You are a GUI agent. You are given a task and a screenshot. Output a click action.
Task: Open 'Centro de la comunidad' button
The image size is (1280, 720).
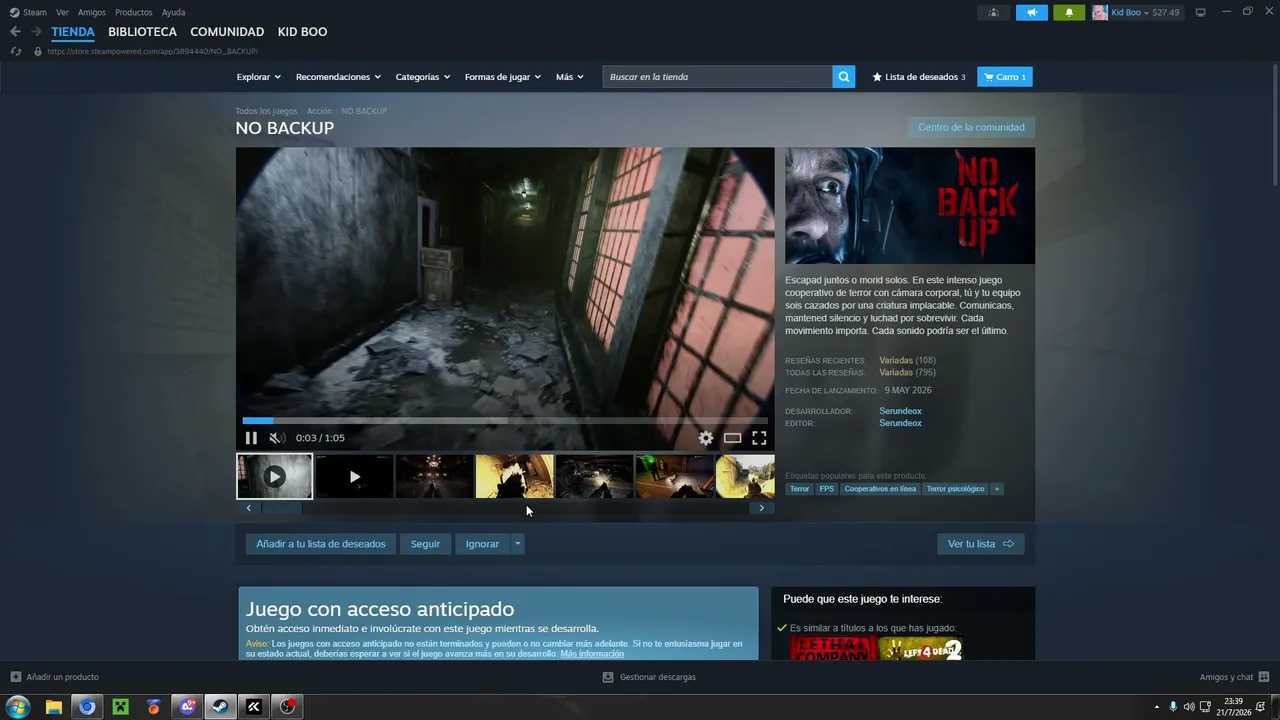click(971, 128)
